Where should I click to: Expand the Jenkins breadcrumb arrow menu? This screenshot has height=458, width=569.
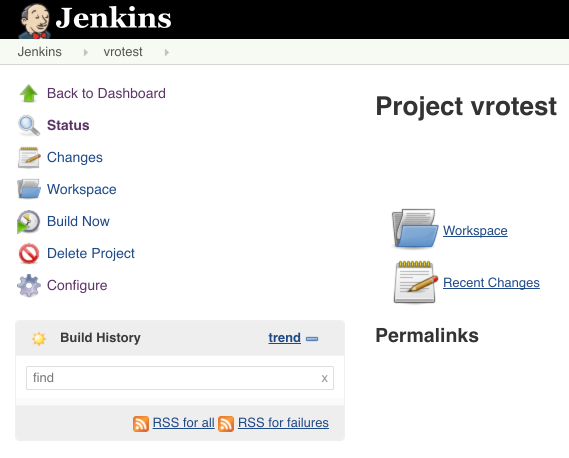point(86,52)
